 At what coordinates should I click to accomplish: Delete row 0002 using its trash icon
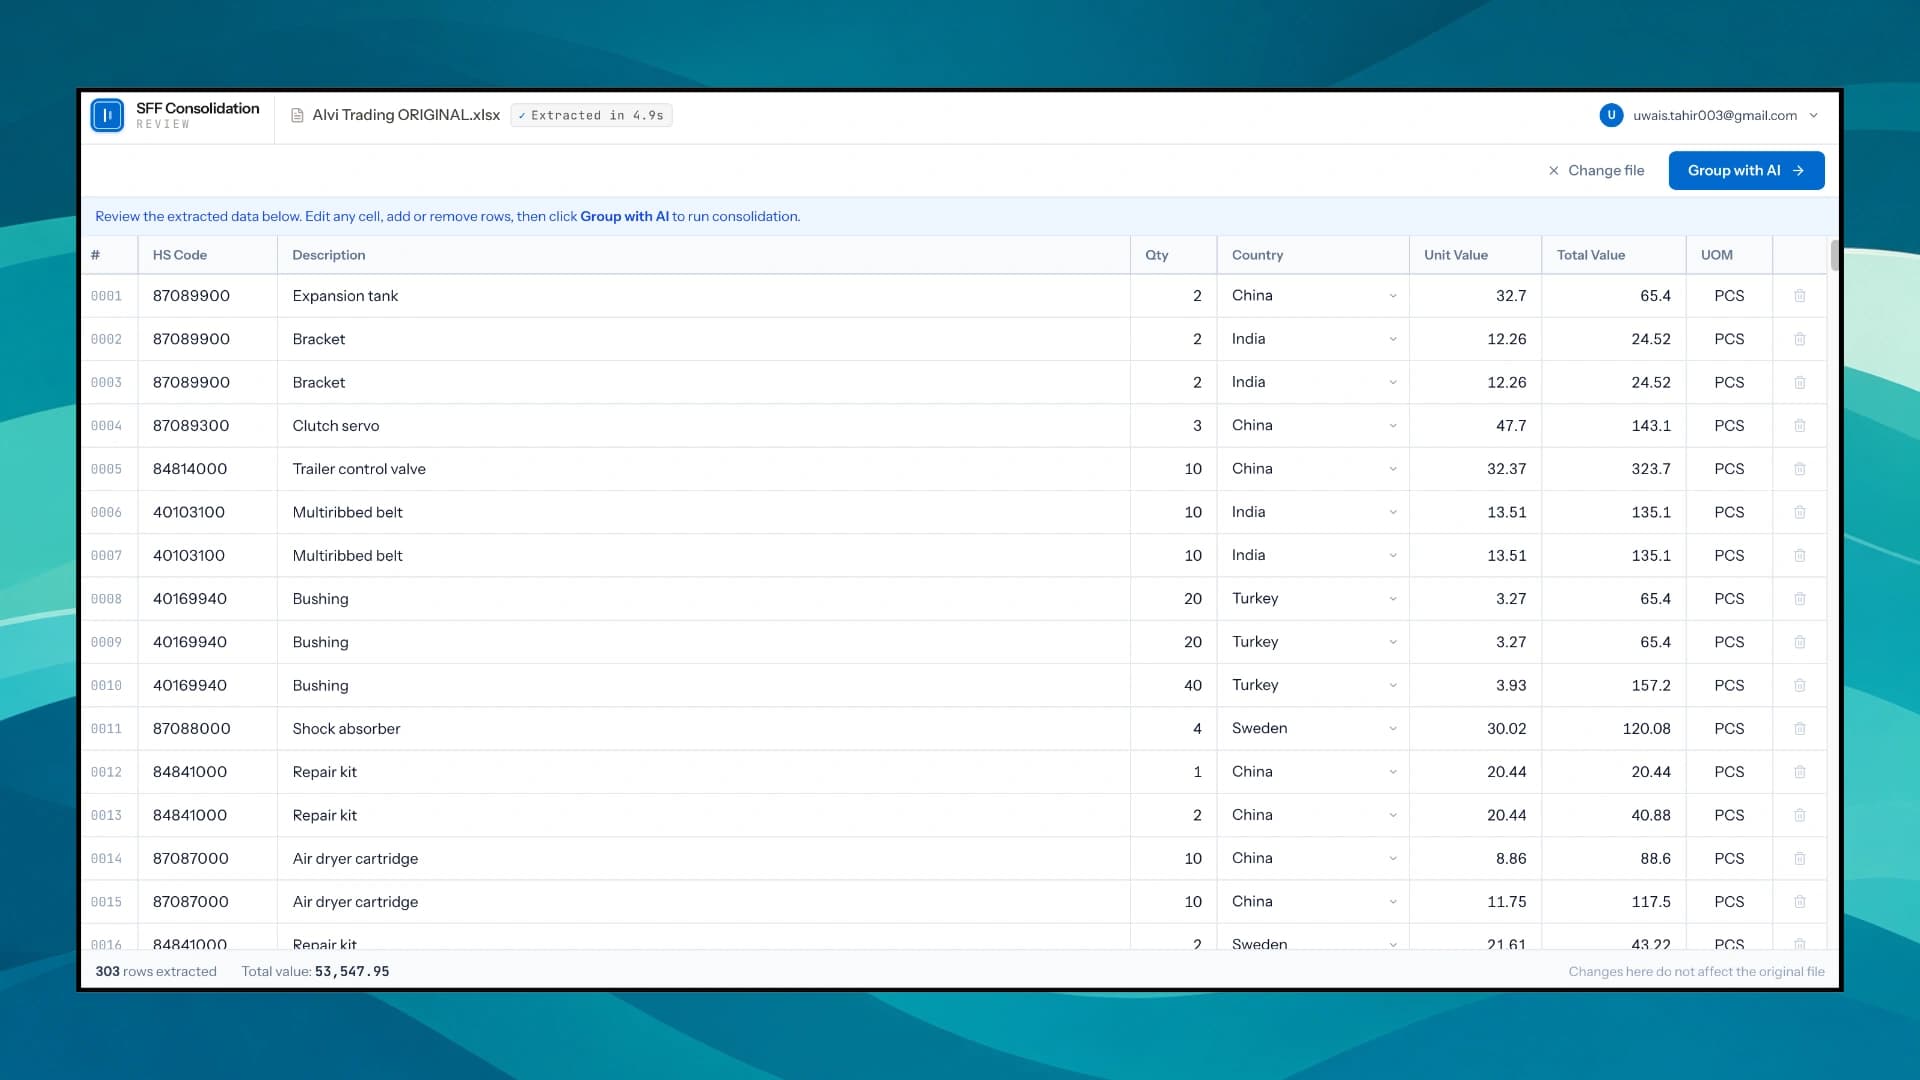tap(1800, 339)
